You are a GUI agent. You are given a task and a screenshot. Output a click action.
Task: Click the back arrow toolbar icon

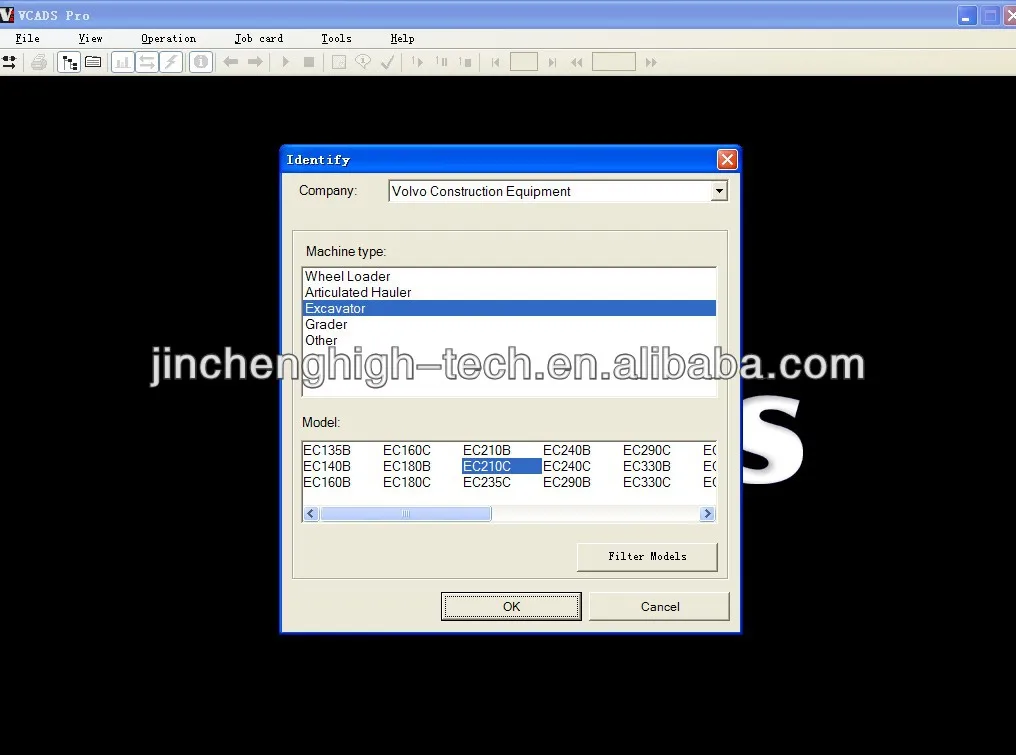pos(231,62)
